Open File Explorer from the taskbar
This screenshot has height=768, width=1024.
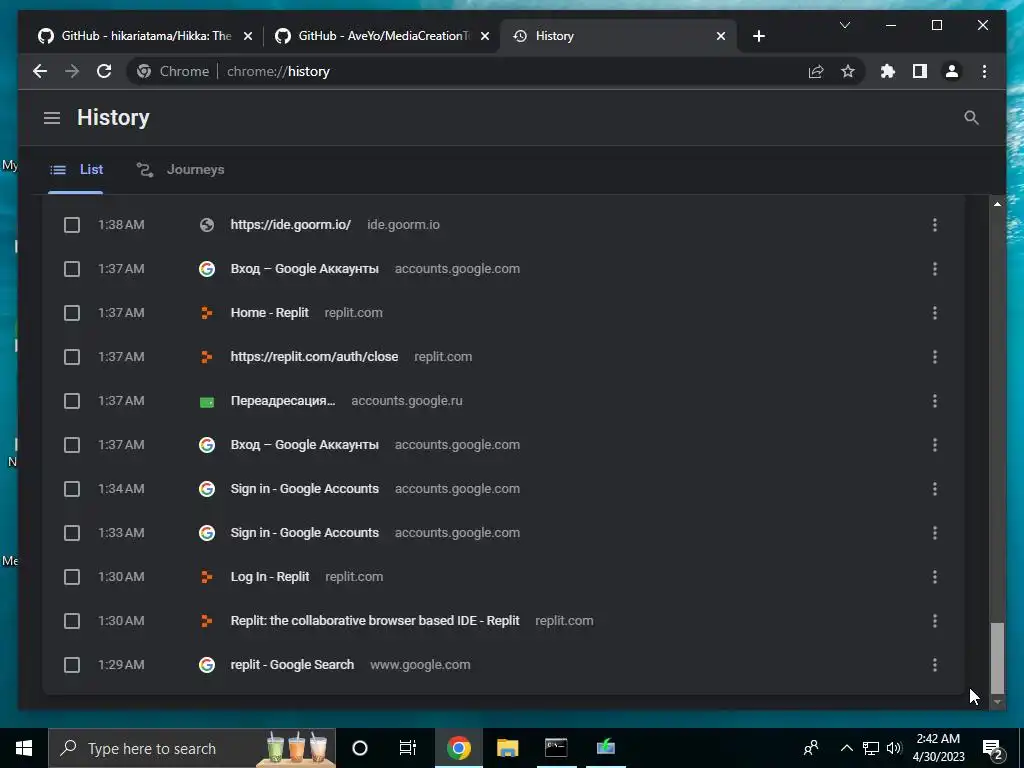[507, 748]
